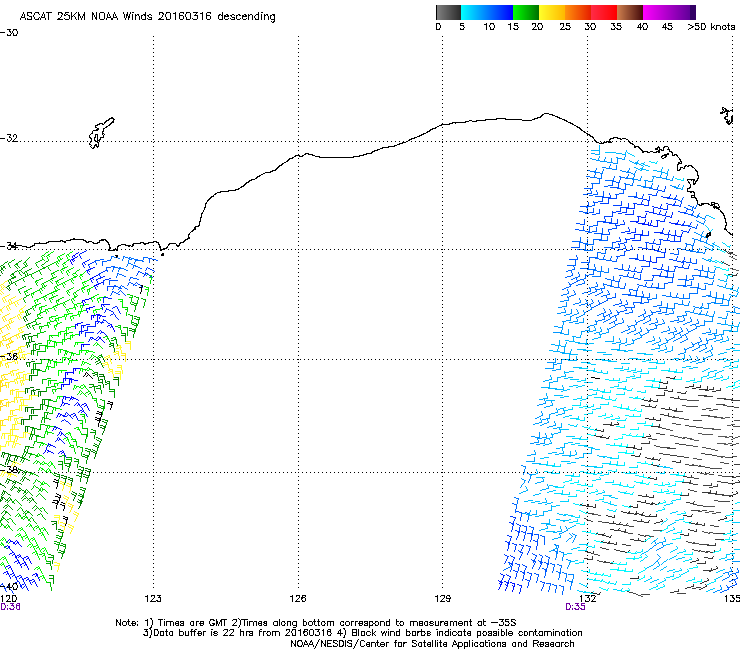Select the '45' label under the color legend
Screen dimensions: 740x650
667,27
